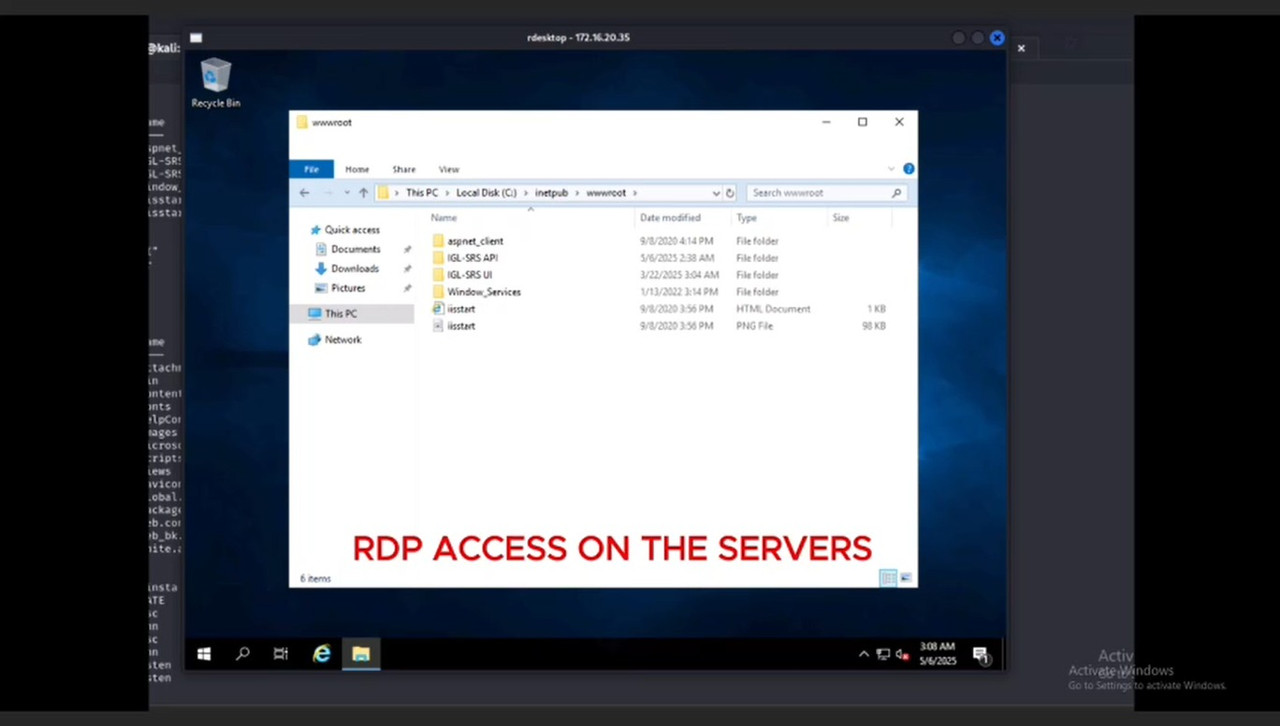Open the File ribbon tab
The image size is (1280, 726).
[x=311, y=169]
